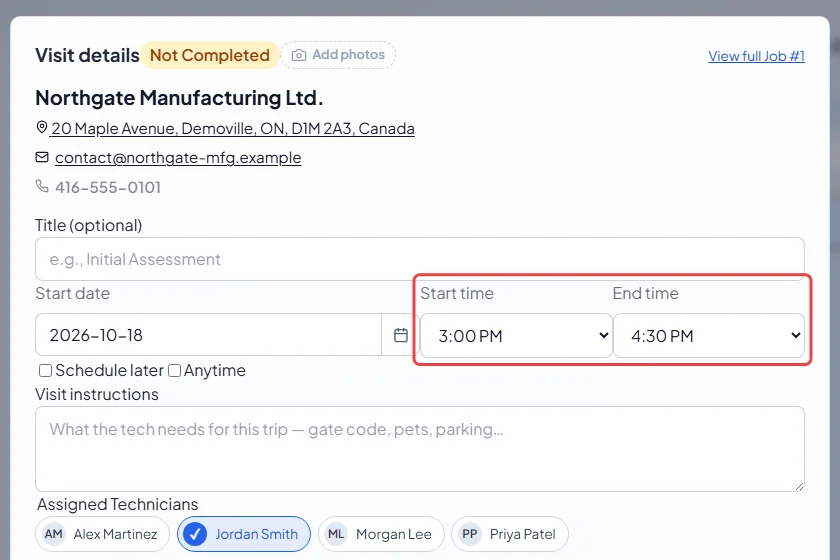This screenshot has width=840, height=560.
Task: Open the View full Job #1 link
Action: tap(756, 56)
